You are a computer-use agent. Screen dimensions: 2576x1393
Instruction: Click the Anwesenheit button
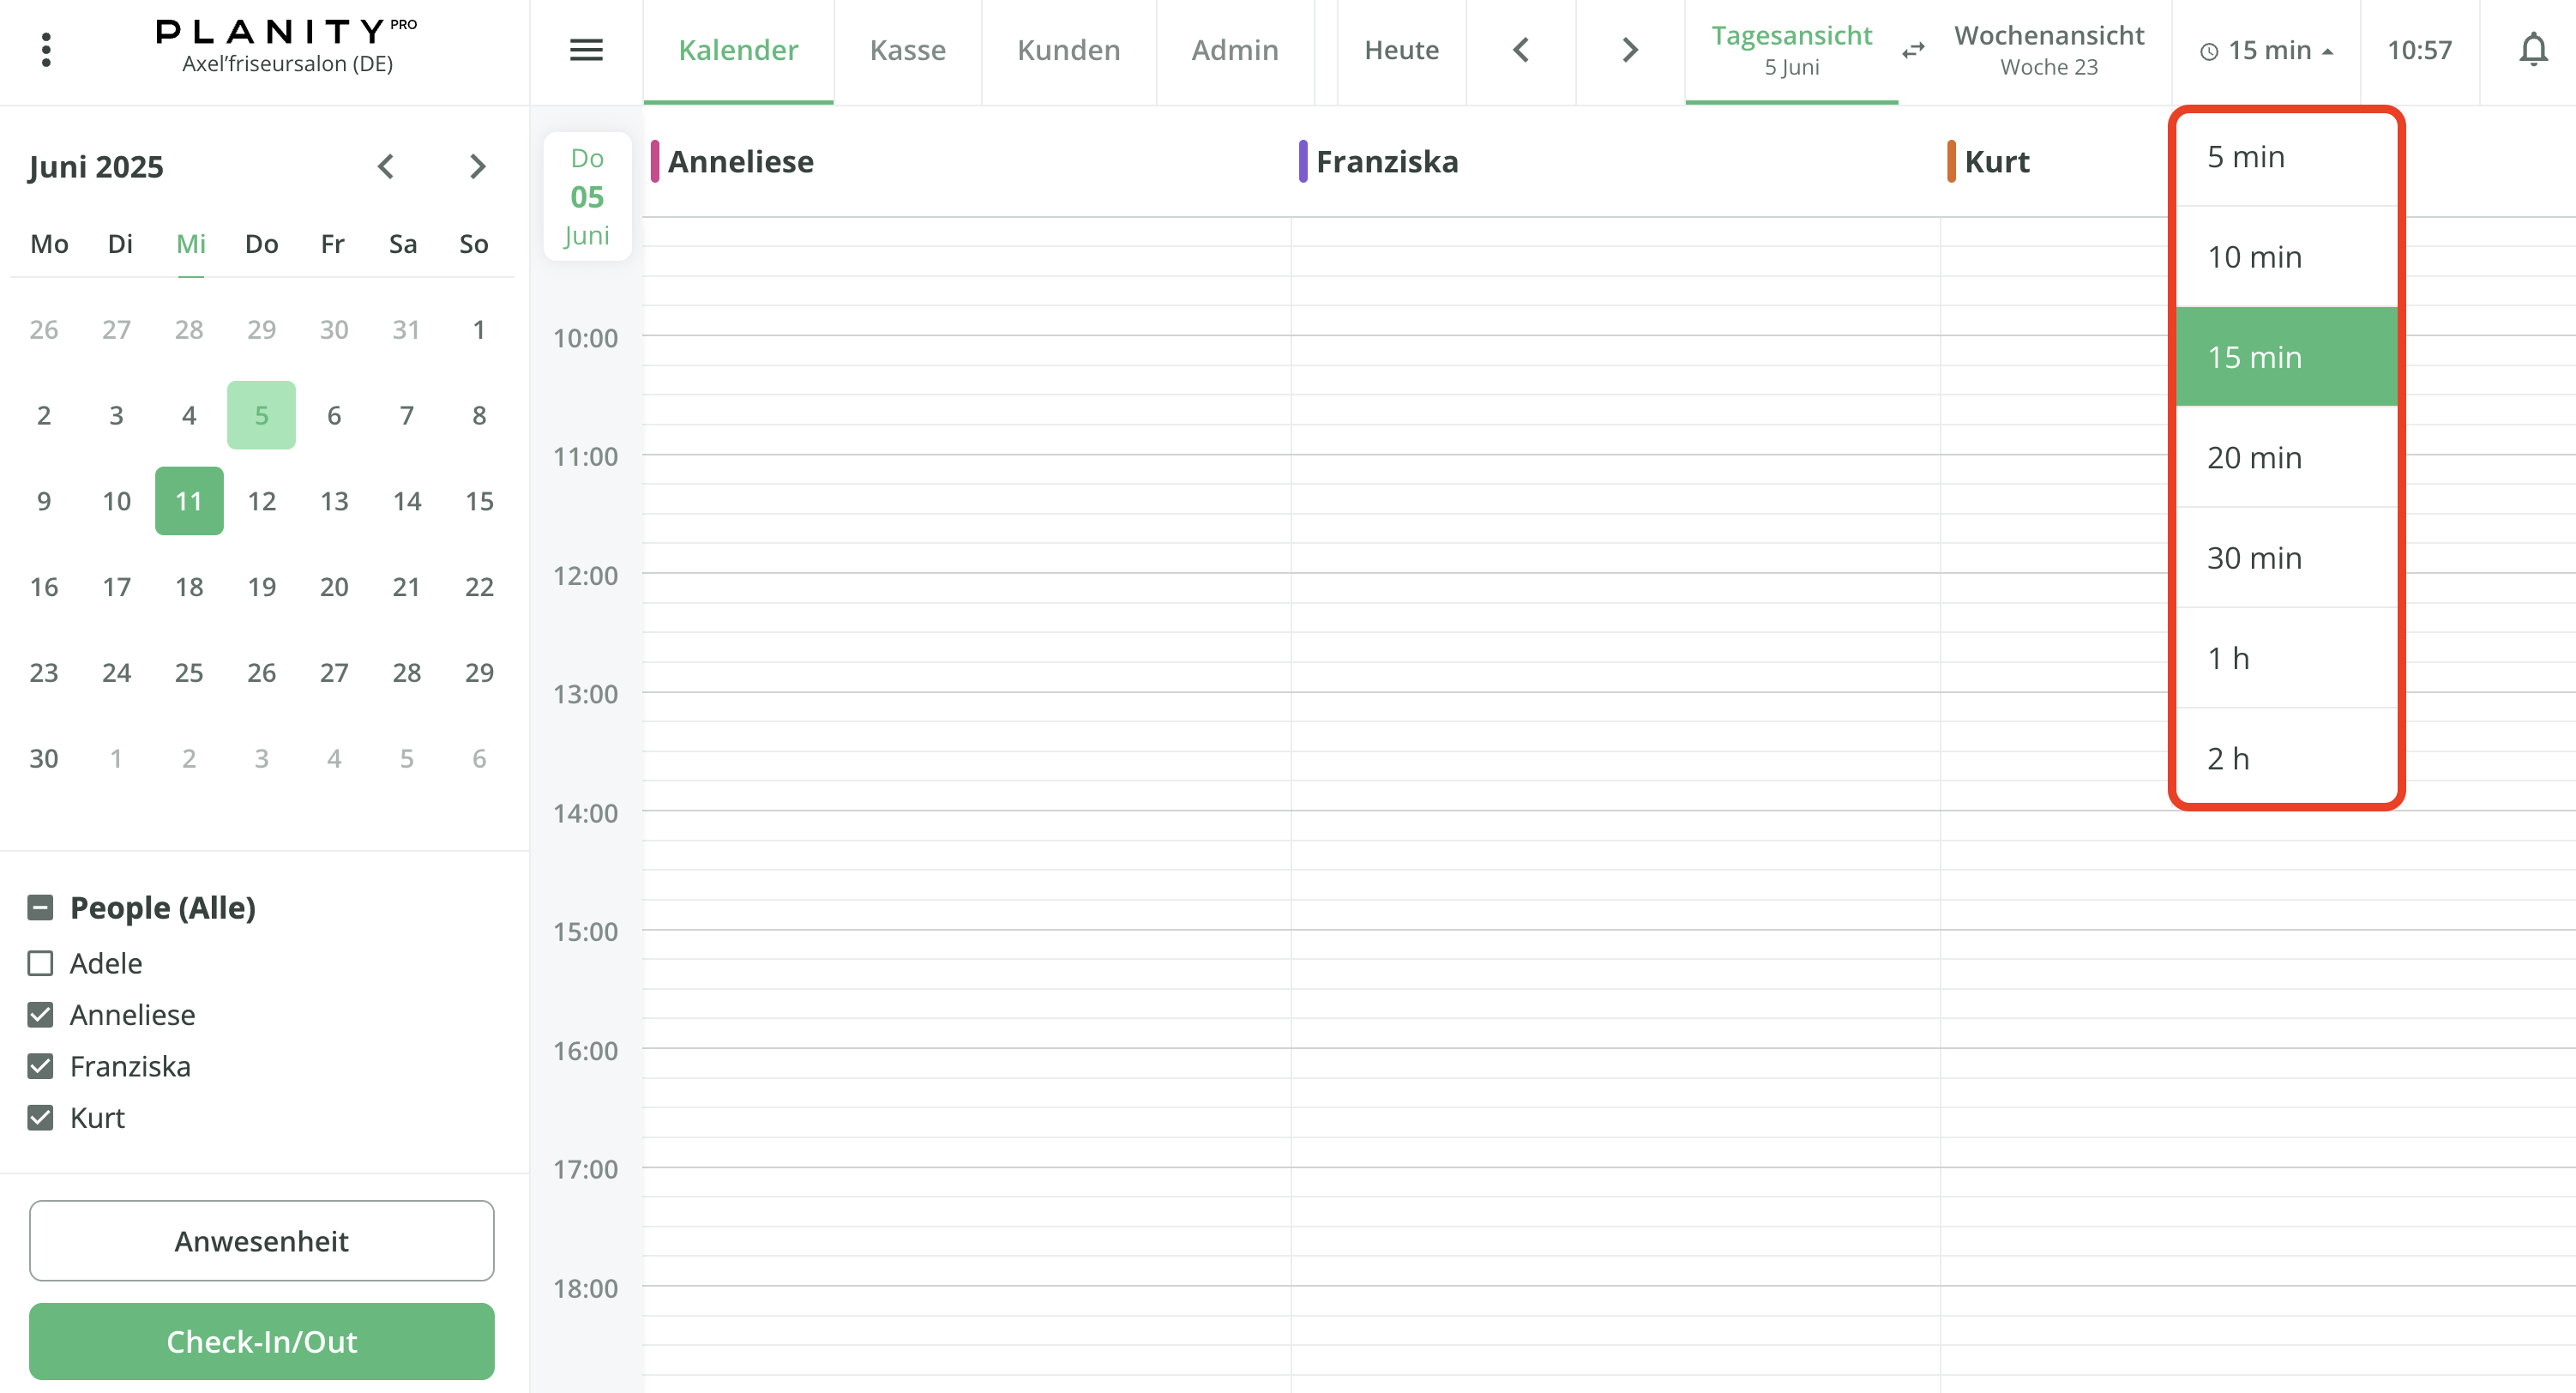(261, 1240)
